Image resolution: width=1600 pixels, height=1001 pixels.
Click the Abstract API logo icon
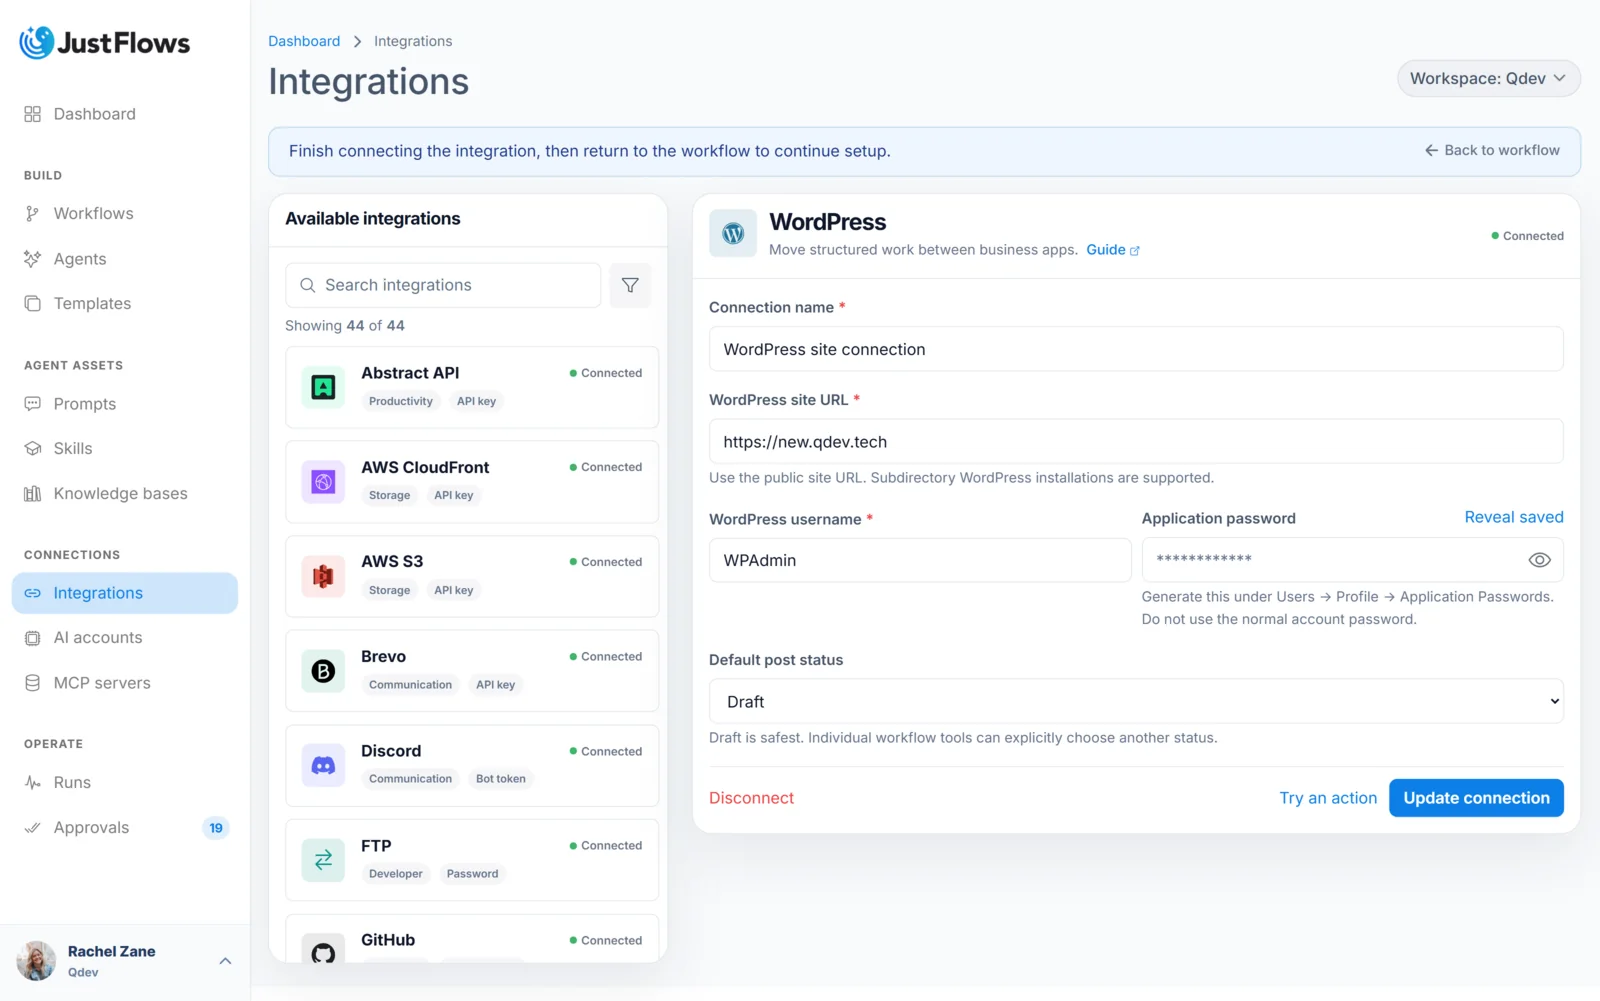323,387
